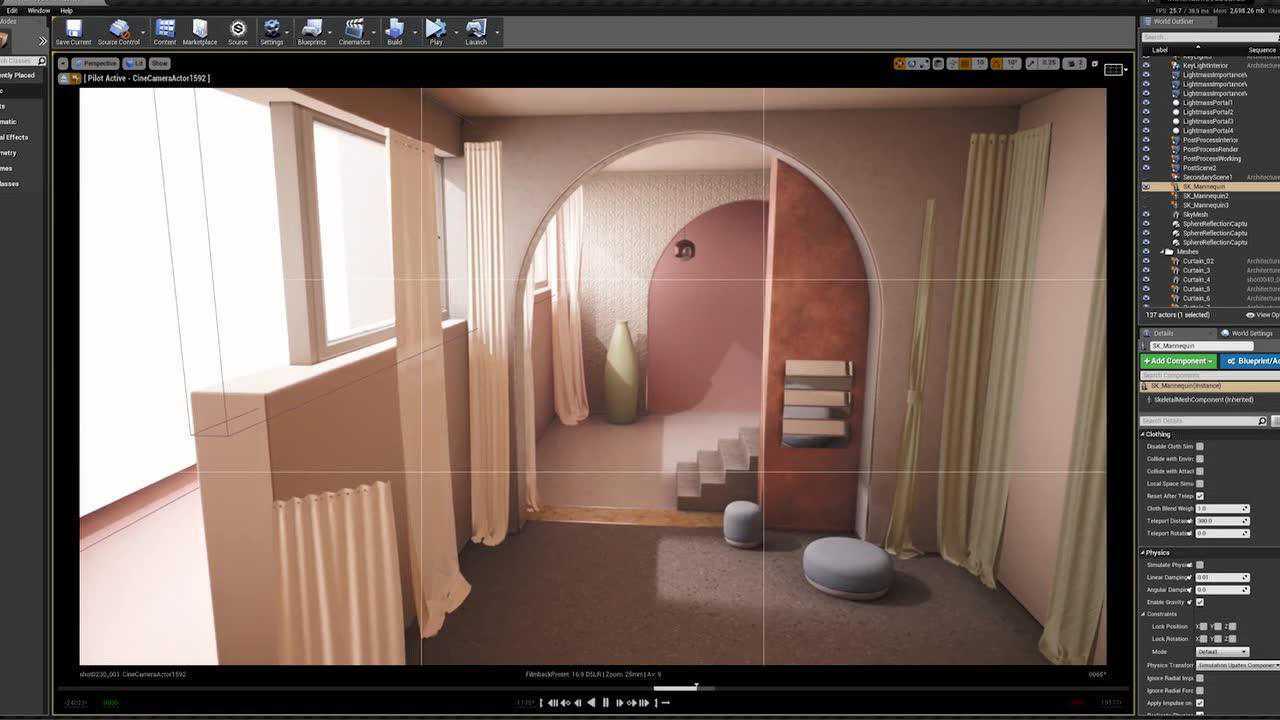Maximize or restore the viewport
Image resolution: width=1280 pixels, height=720 pixels.
pos(1095,63)
